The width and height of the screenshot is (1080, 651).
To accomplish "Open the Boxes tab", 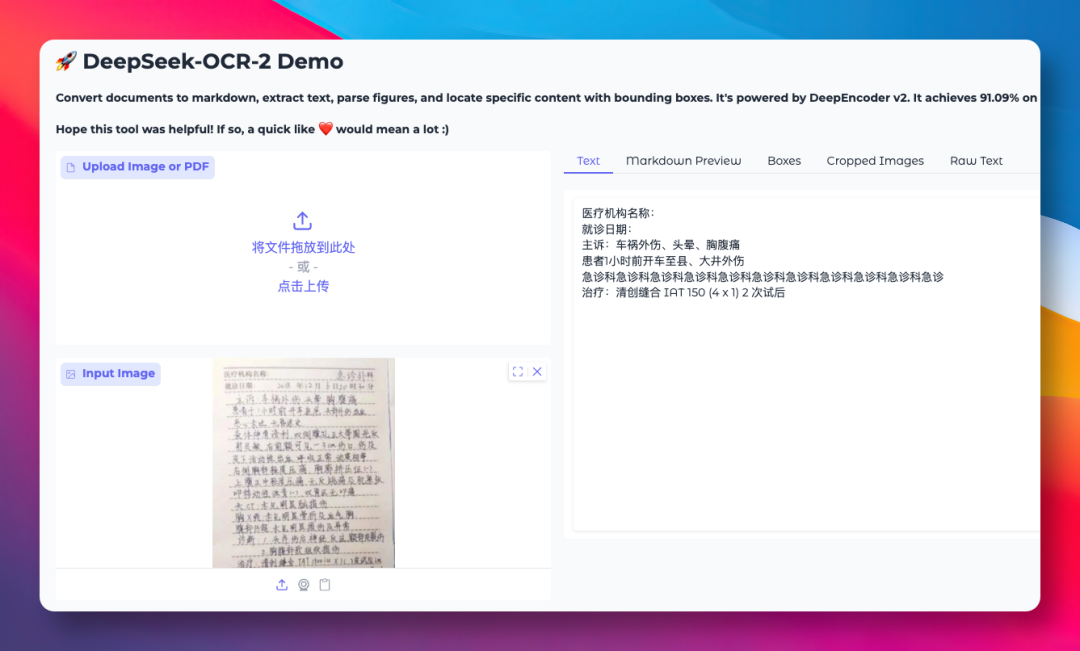I will coord(784,161).
